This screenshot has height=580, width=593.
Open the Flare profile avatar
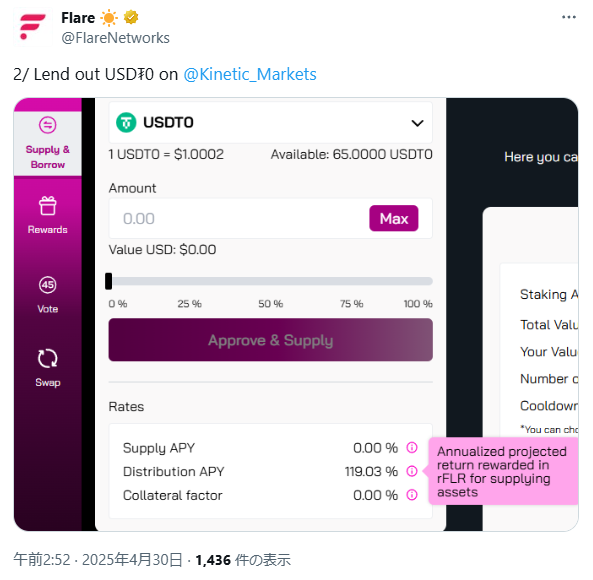click(33, 27)
